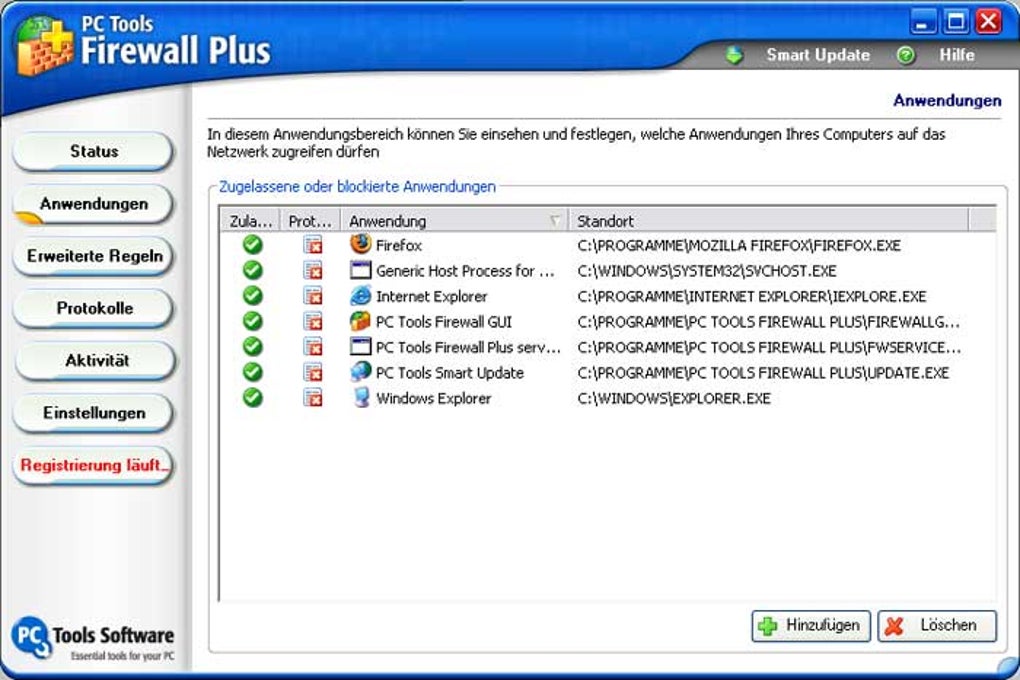The image size is (1020, 680).
Task: Click the FIREFOX.EXE location path
Action: [738, 245]
